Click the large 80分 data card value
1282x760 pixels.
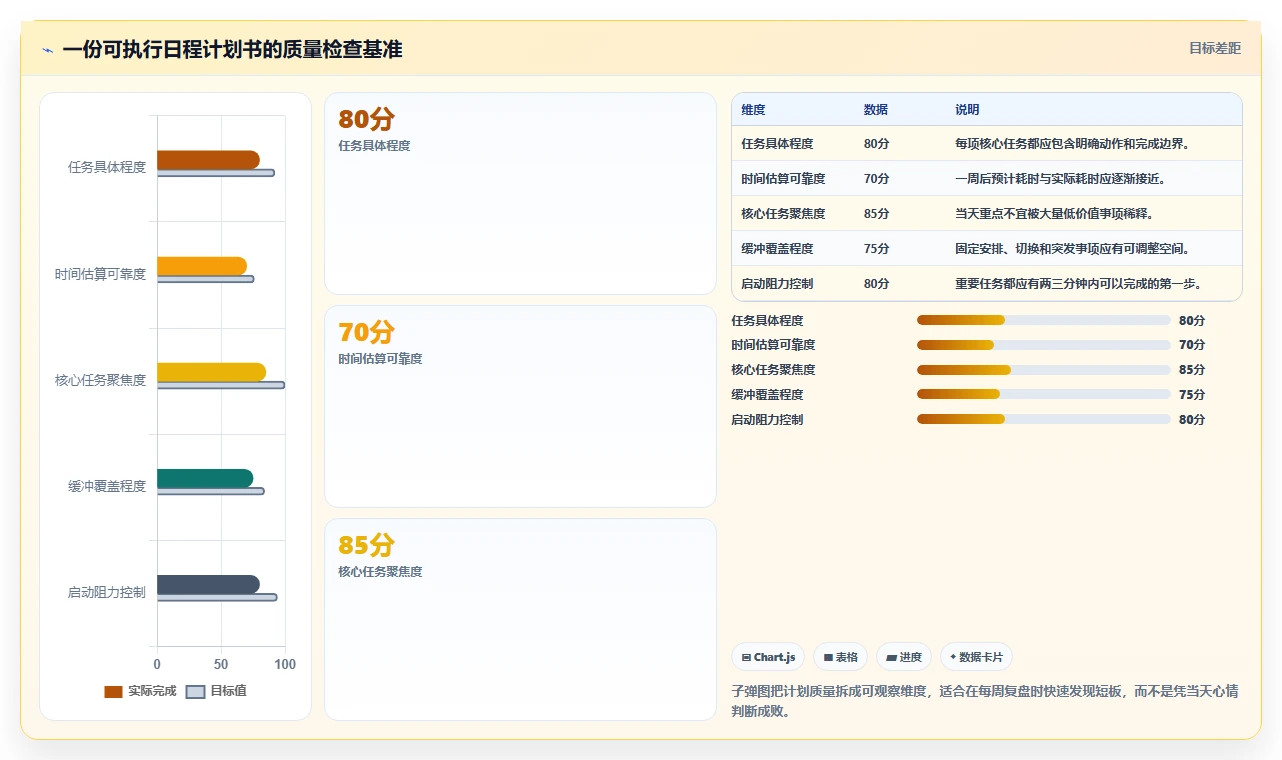click(x=366, y=119)
